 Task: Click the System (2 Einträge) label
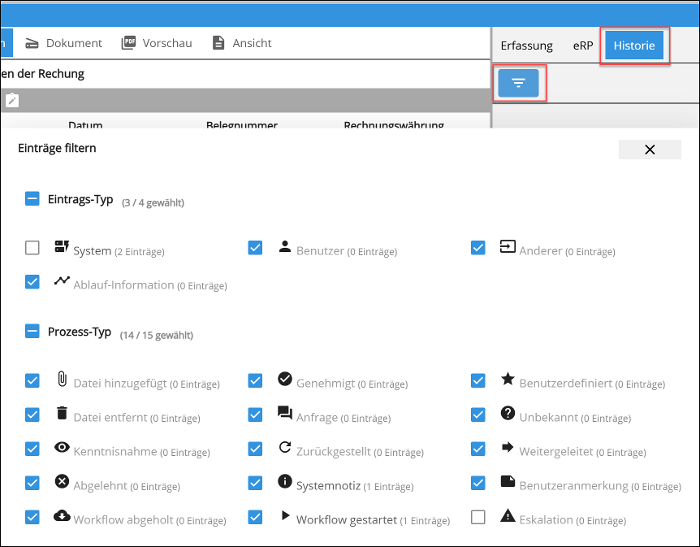[119, 251]
